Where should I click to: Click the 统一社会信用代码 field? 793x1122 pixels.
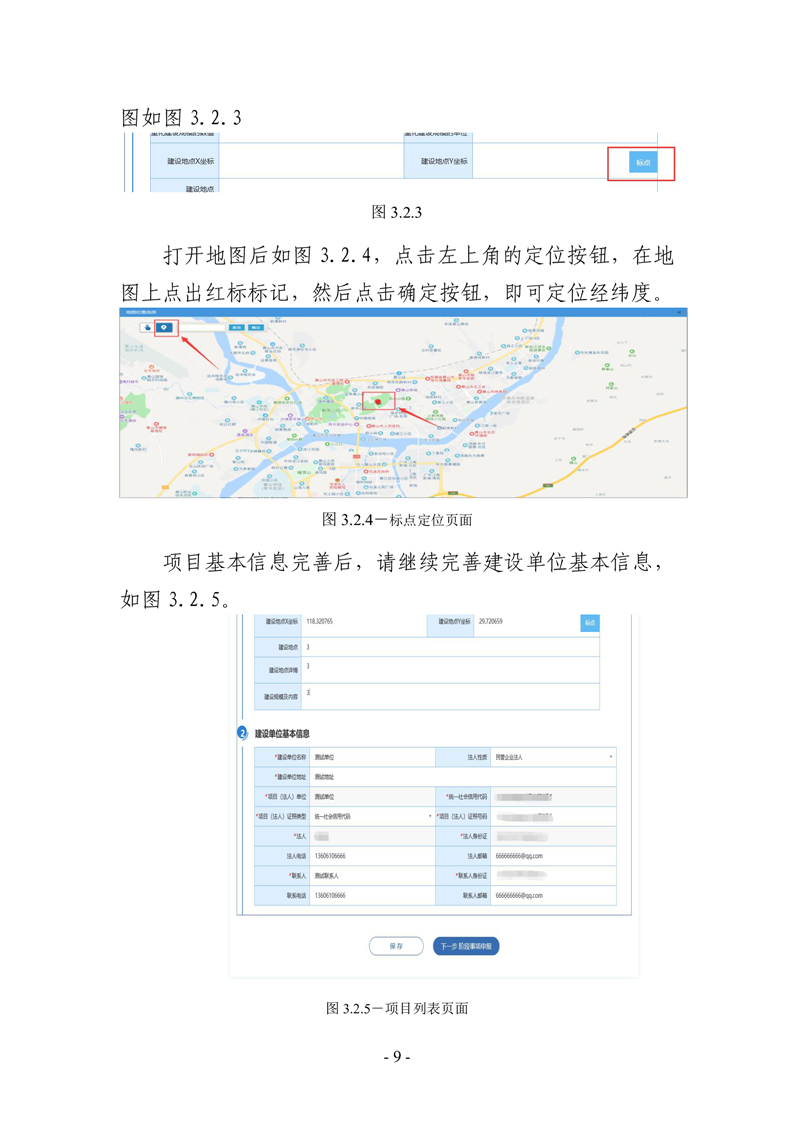coord(553,796)
